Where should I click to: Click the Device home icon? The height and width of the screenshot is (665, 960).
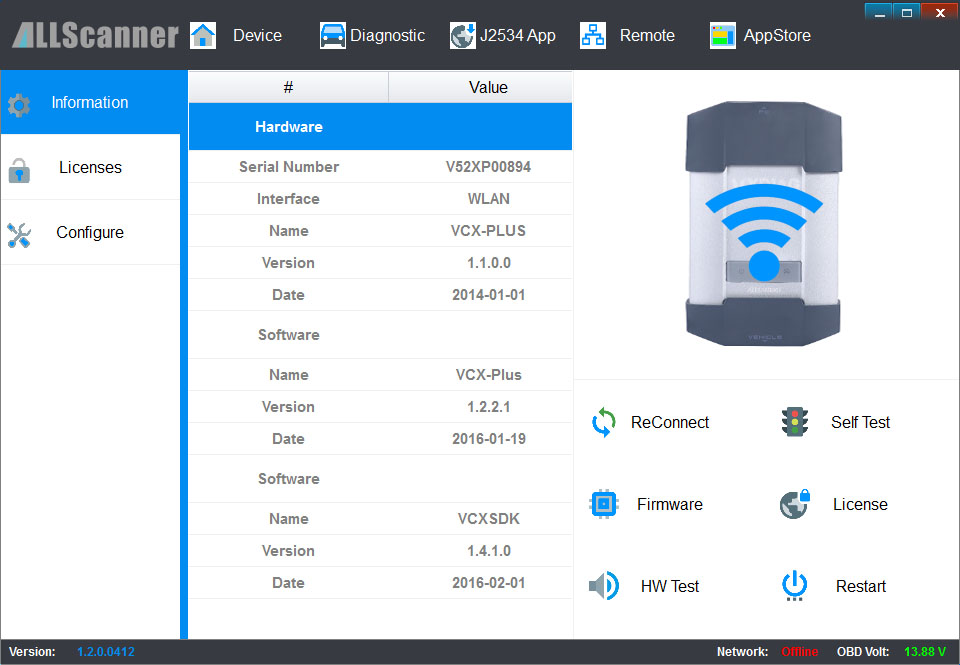[x=203, y=36]
